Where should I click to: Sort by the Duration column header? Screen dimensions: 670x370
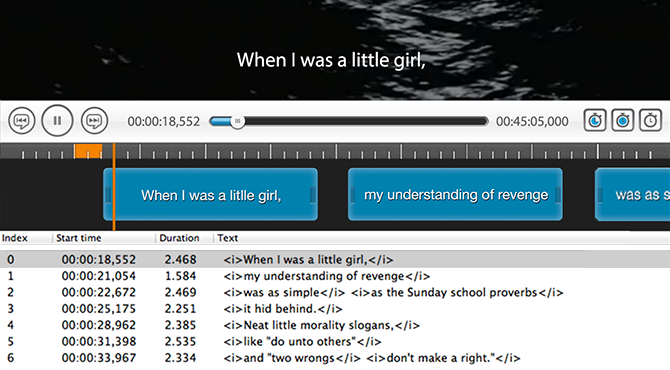tap(179, 238)
